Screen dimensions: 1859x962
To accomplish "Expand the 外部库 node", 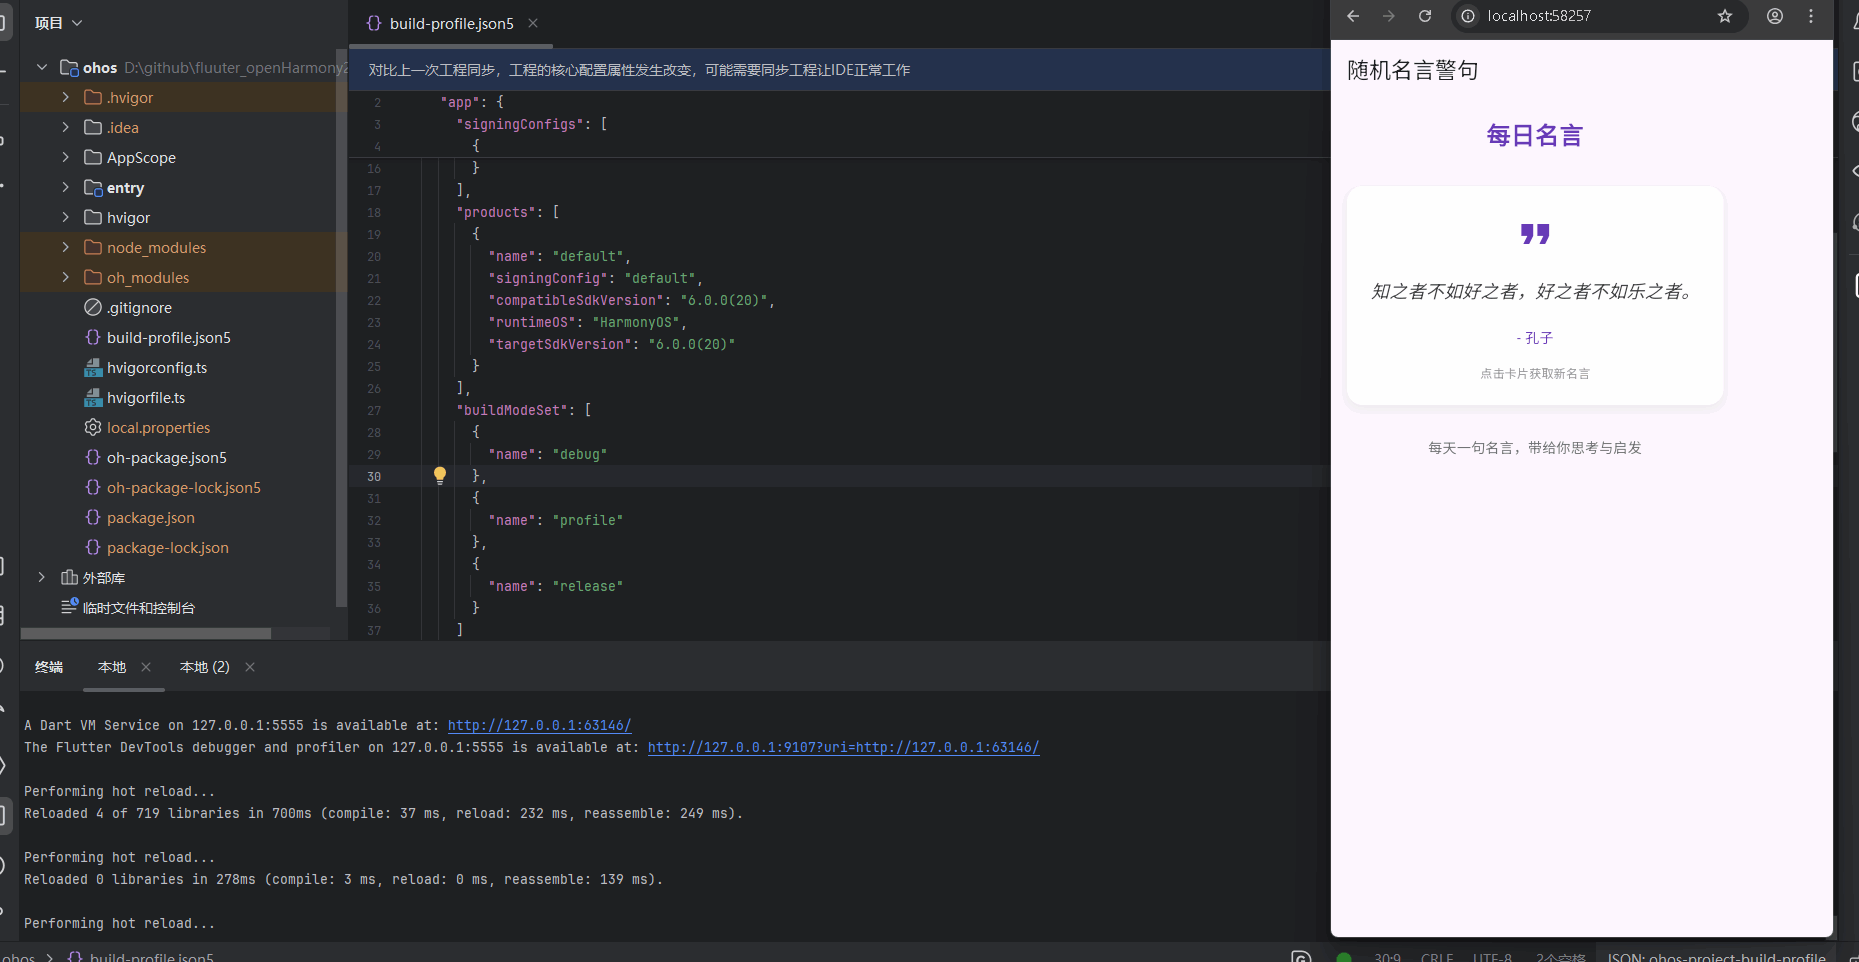I will click(x=41, y=577).
